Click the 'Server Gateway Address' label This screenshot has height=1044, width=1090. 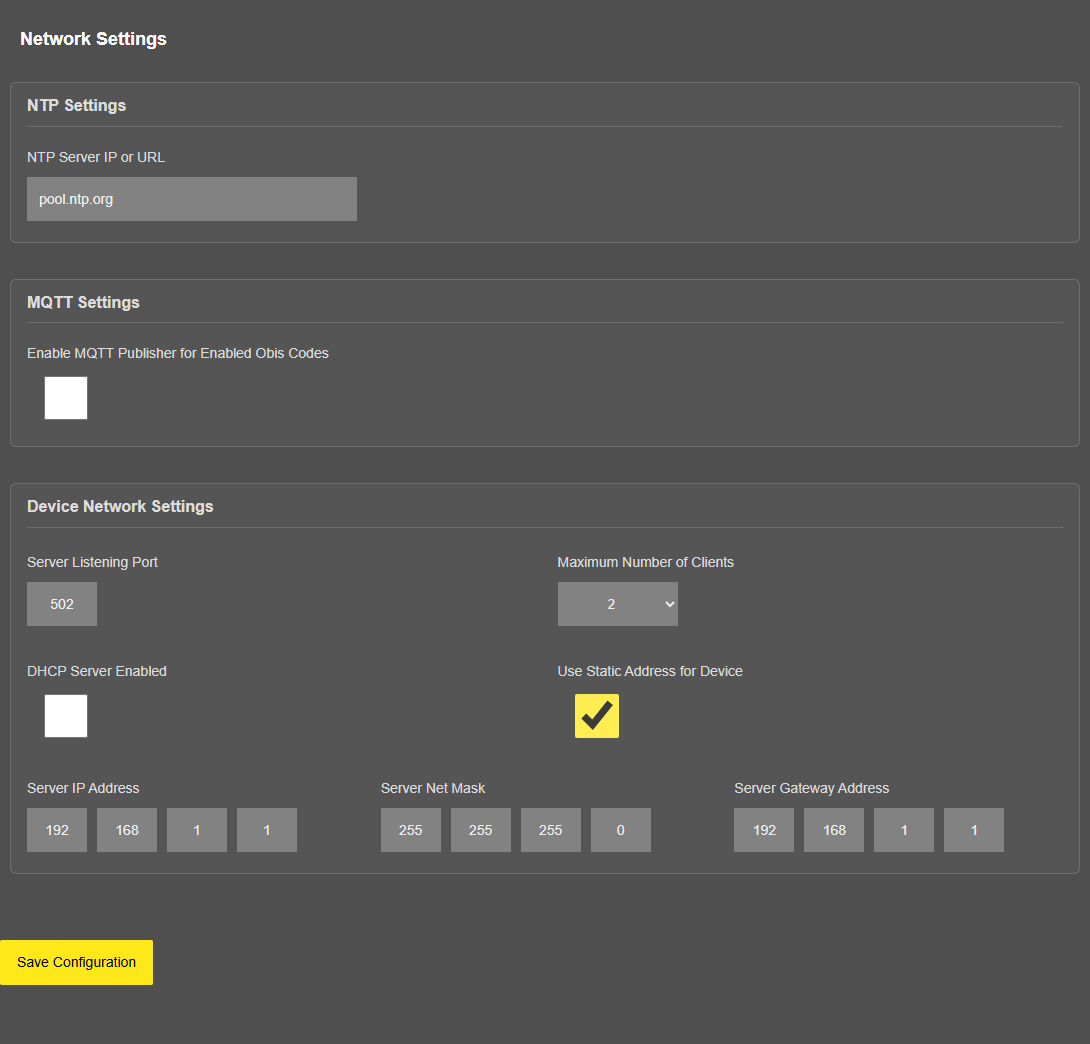coord(812,788)
